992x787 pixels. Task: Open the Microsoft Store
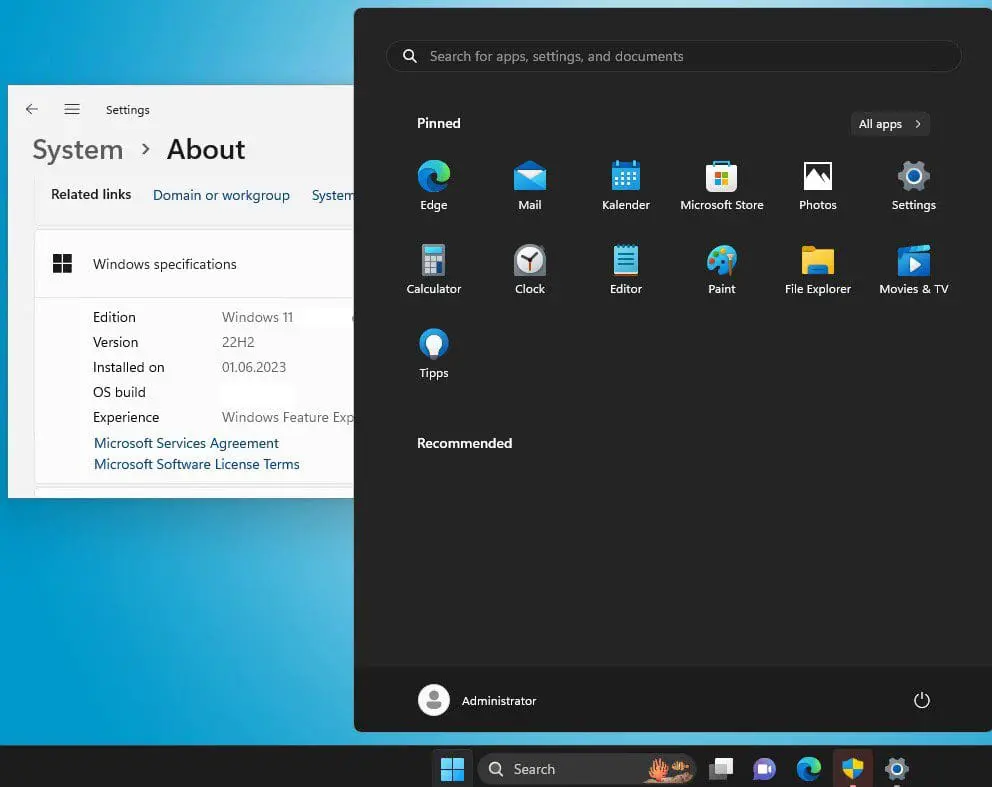pos(721,185)
